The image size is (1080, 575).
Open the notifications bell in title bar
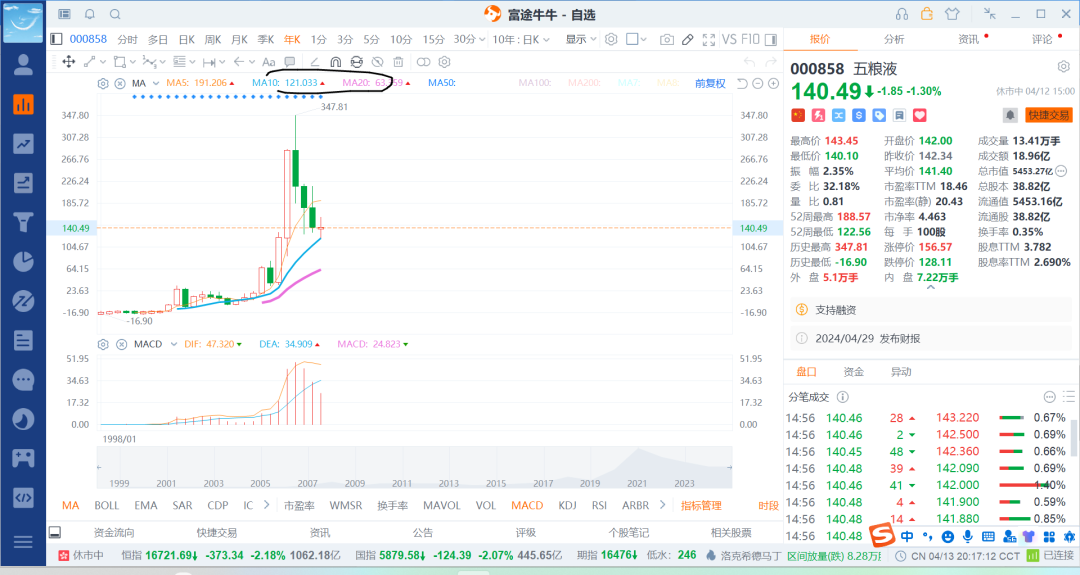[x=90, y=14]
